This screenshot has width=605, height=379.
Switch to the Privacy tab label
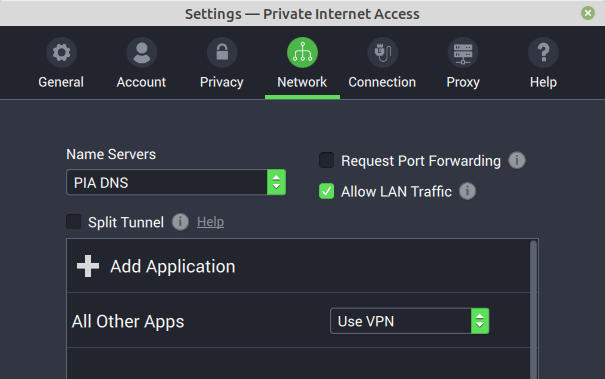(x=222, y=82)
